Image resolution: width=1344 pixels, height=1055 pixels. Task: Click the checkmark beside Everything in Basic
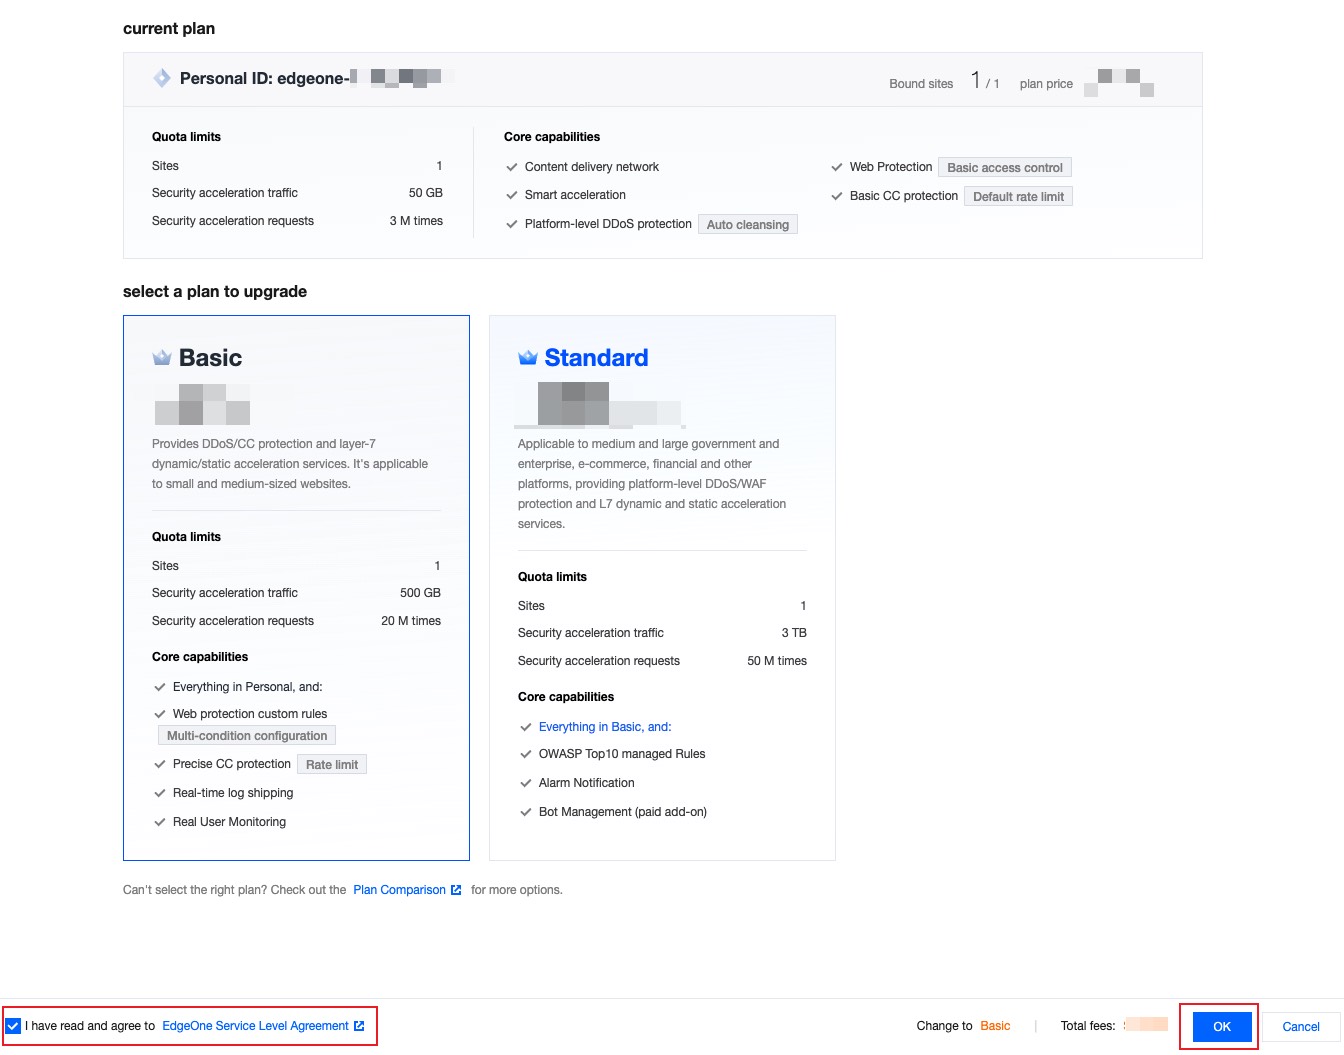[x=526, y=727]
